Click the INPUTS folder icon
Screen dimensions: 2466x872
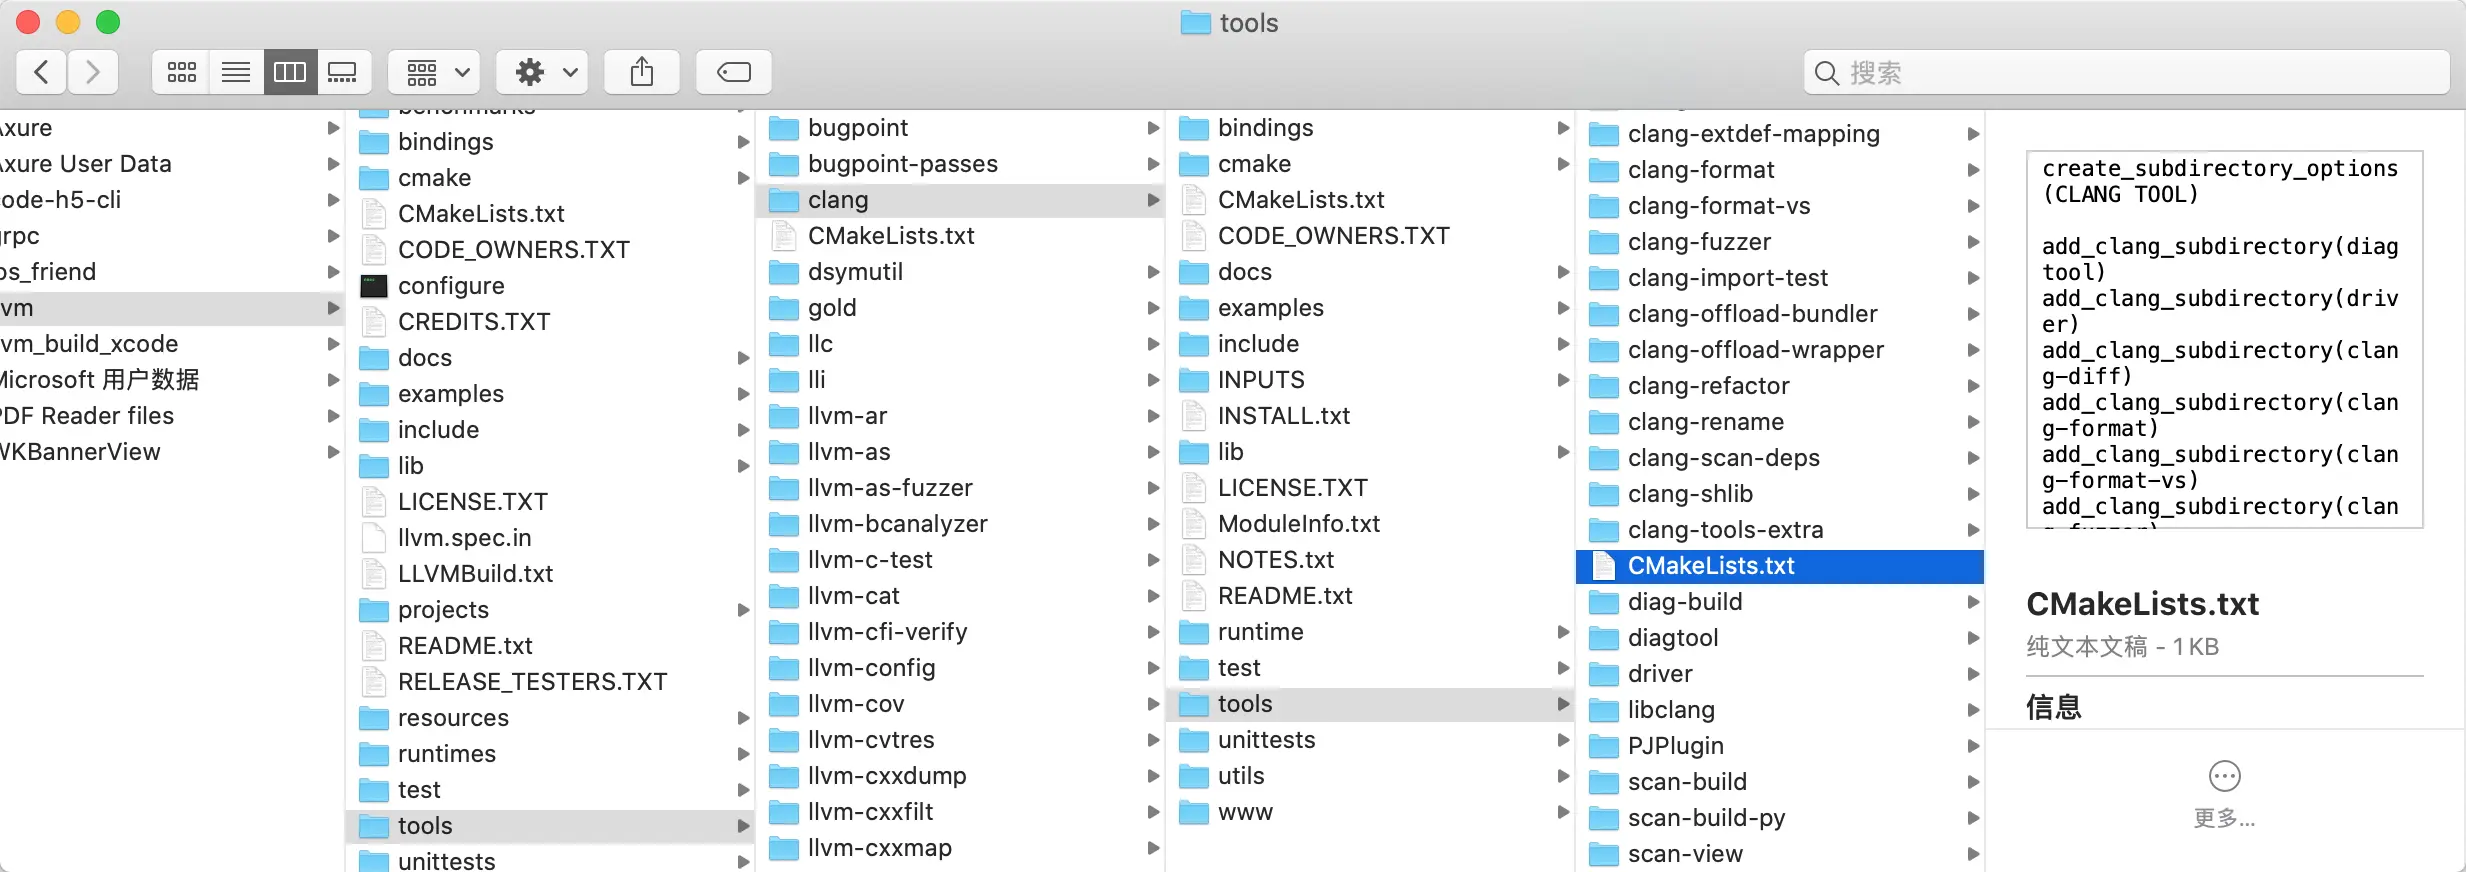(1194, 380)
